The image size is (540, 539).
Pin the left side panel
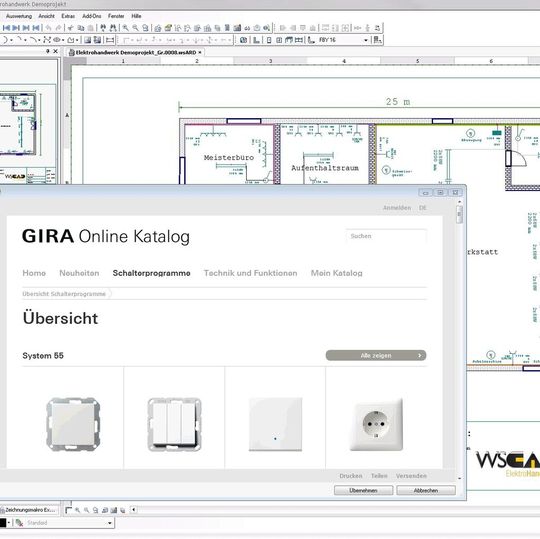(48, 51)
